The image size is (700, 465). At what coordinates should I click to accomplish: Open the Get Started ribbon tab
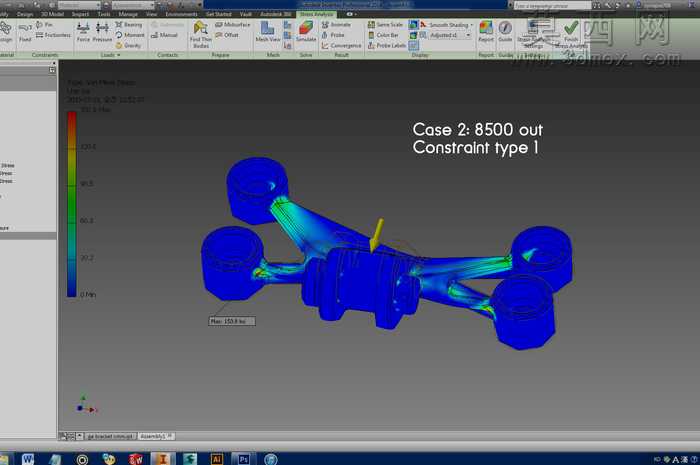[x=219, y=14]
